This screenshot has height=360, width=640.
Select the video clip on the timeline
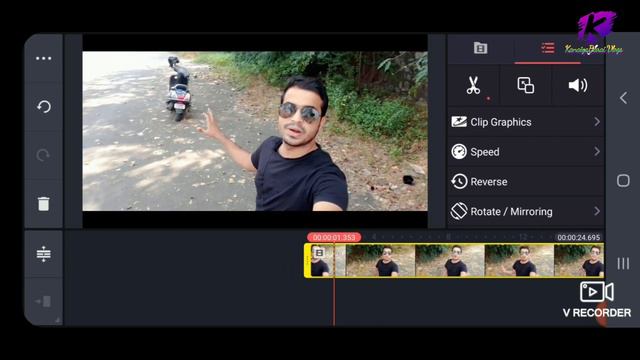click(x=454, y=260)
